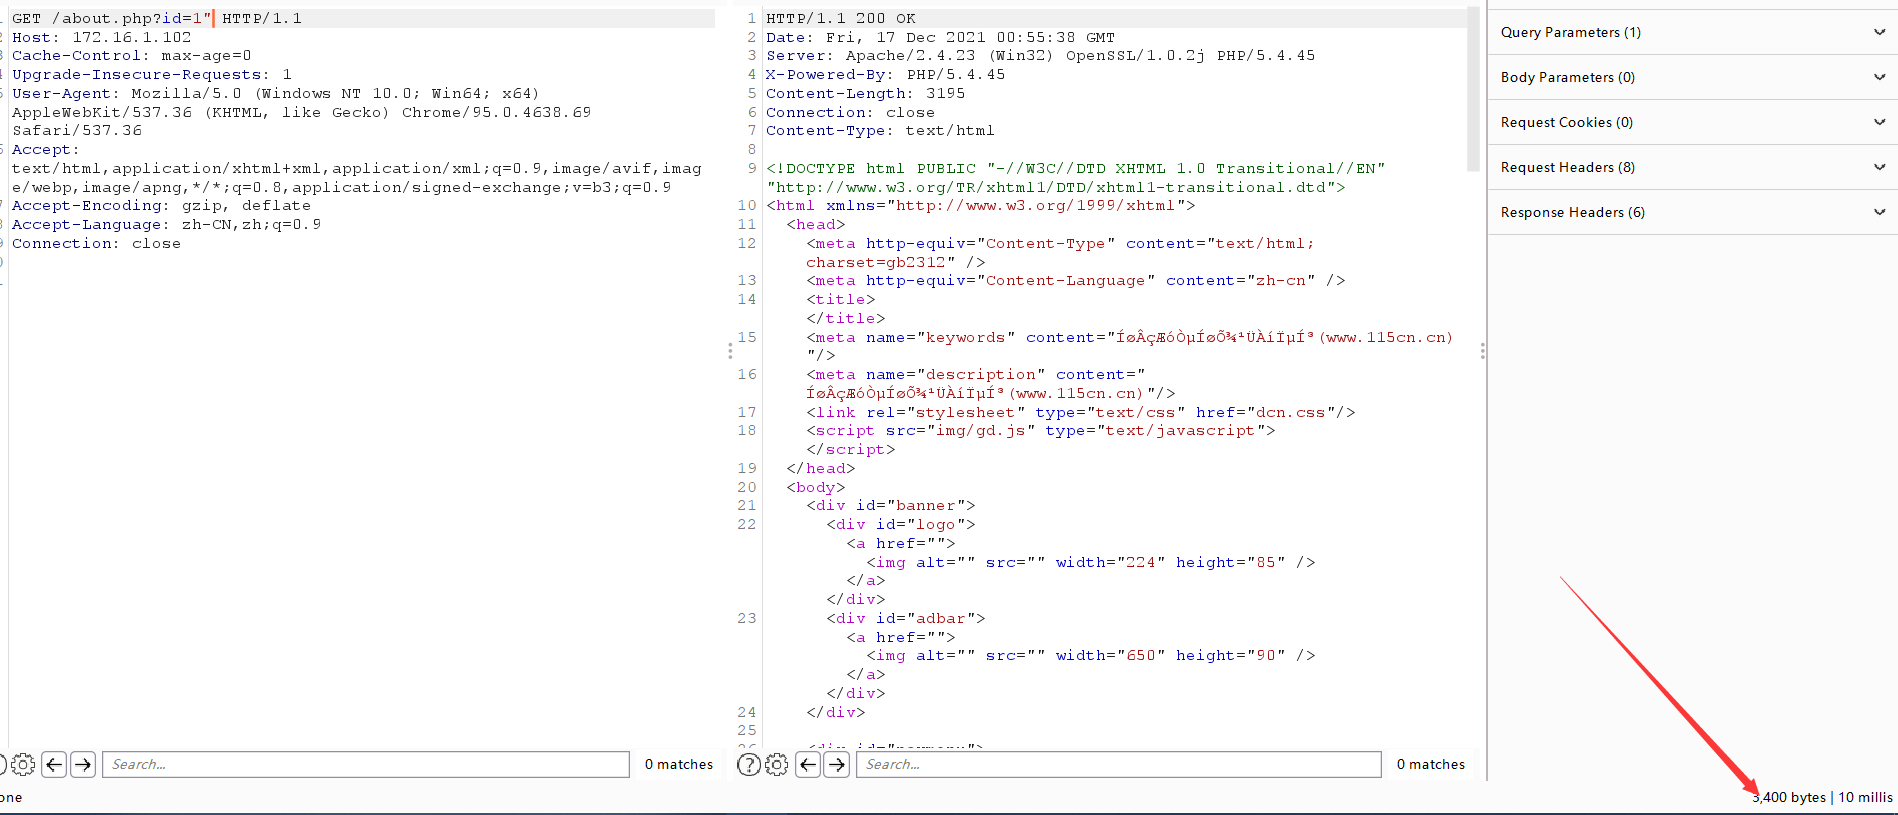Click the opening <body> tag line
Viewport: 1898px width, 815px height.
pos(815,488)
